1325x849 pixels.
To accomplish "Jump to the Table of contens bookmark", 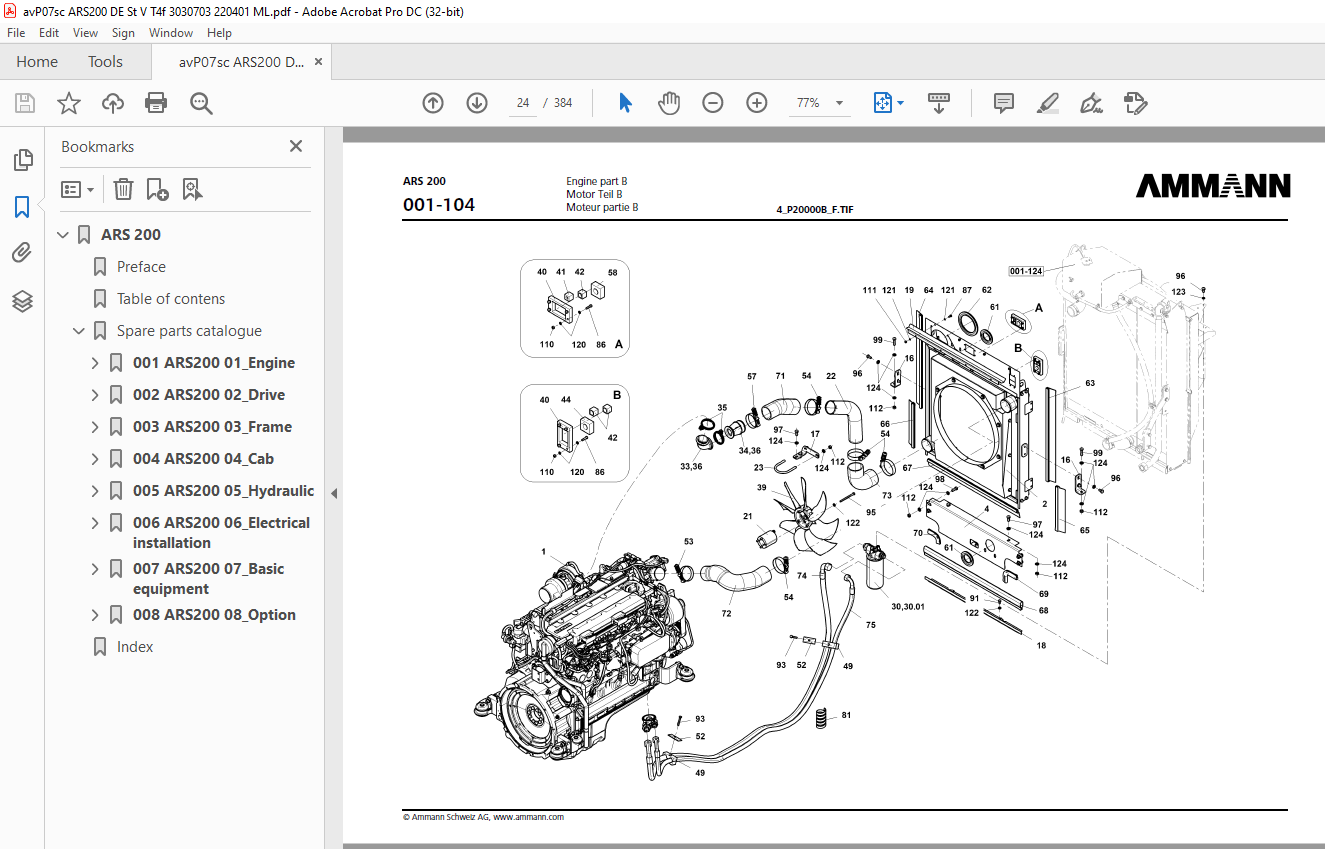I will pyautogui.click(x=171, y=299).
